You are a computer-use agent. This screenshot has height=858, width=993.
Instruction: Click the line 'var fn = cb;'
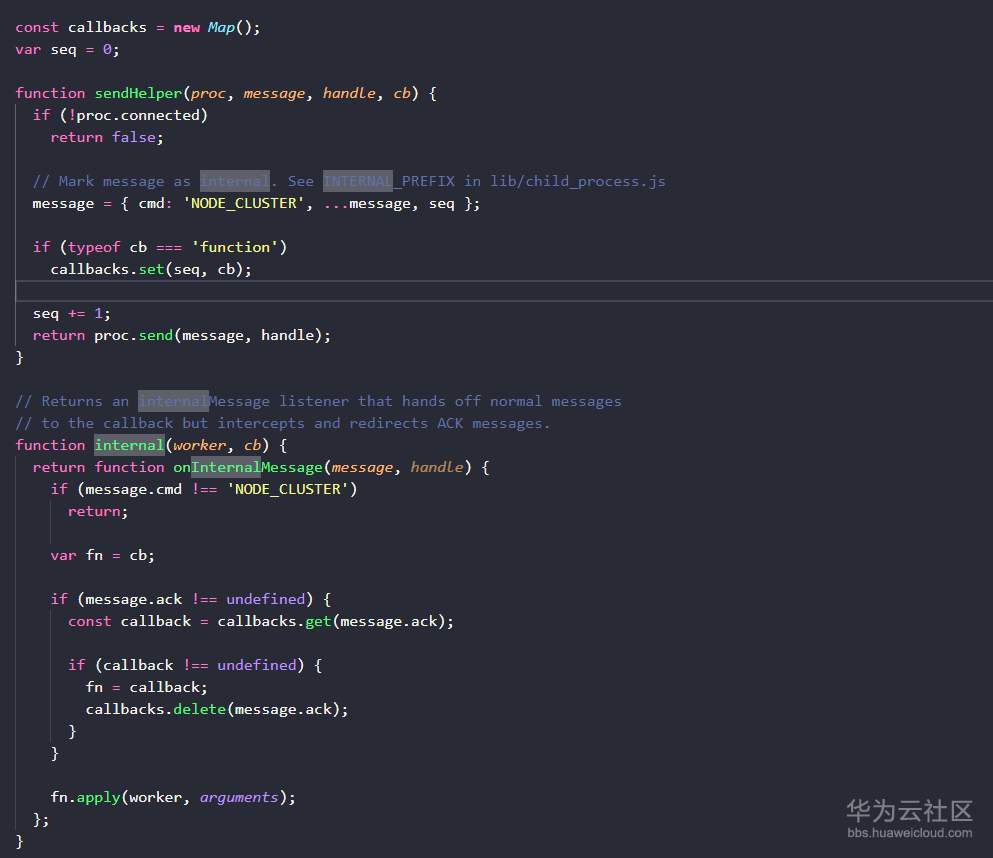point(103,555)
